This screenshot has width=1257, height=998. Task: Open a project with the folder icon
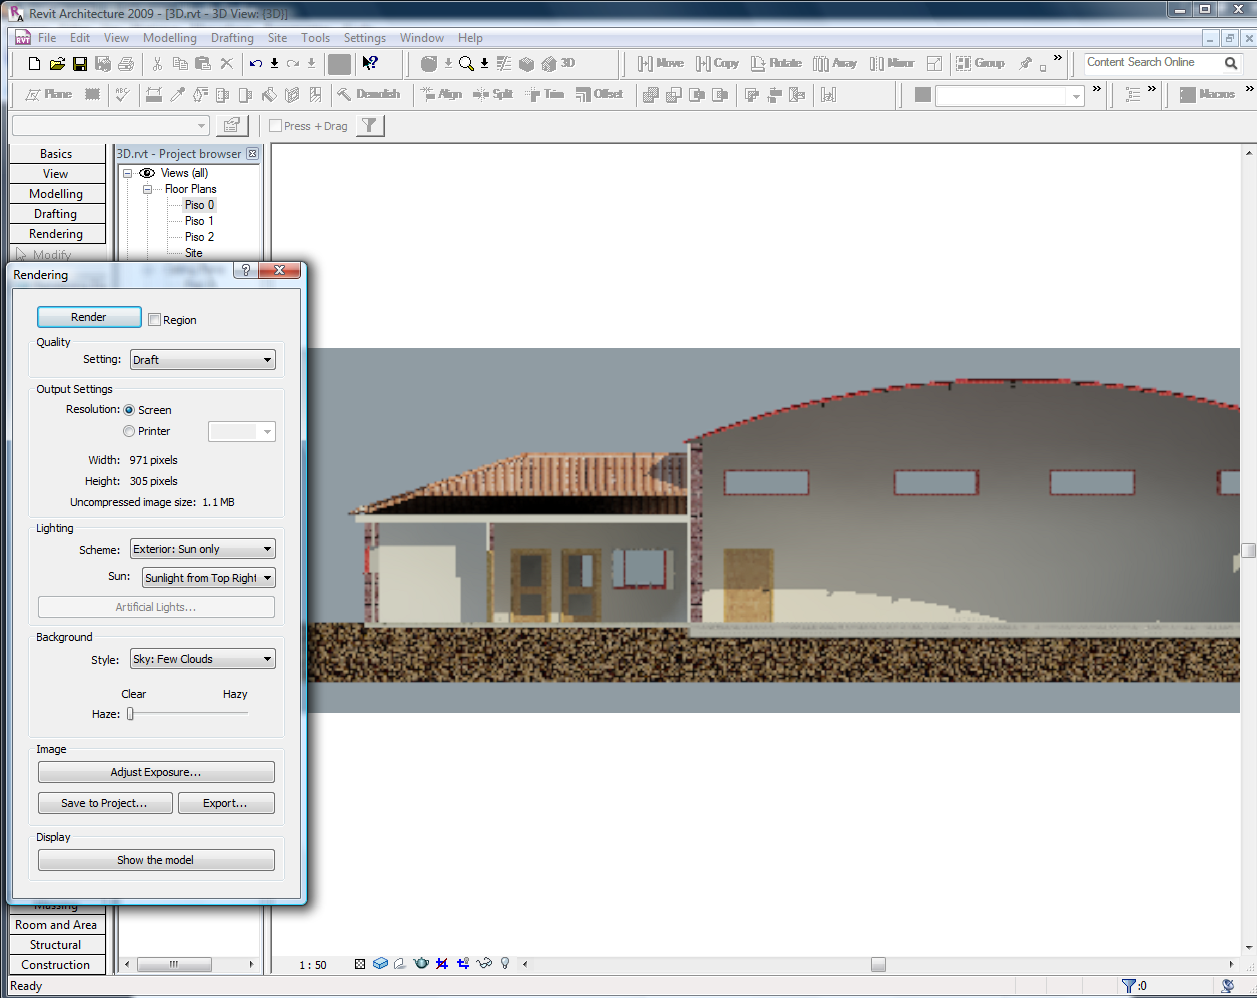click(x=57, y=64)
